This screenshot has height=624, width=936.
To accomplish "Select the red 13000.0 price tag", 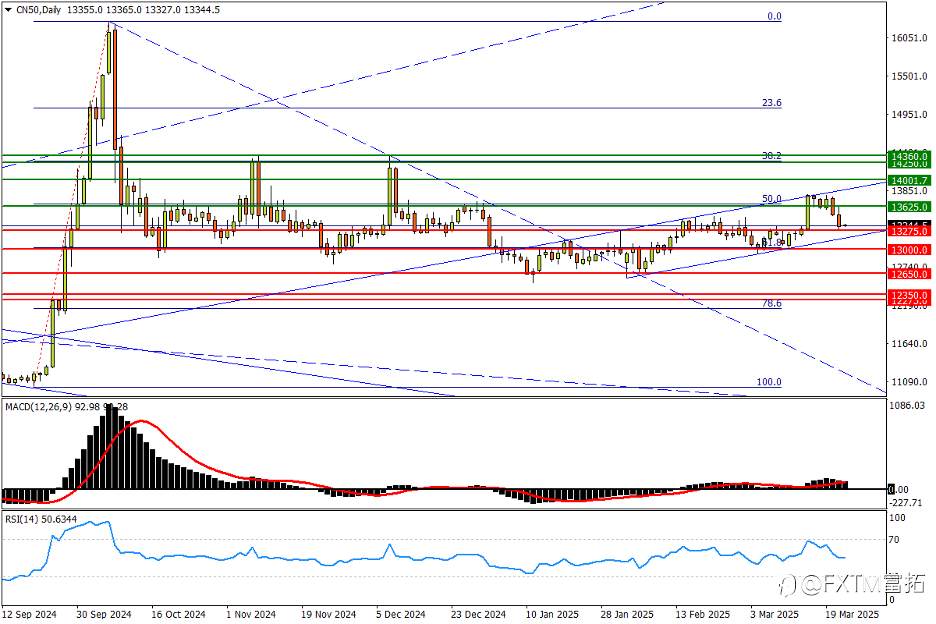I will pyautogui.click(x=909, y=250).
